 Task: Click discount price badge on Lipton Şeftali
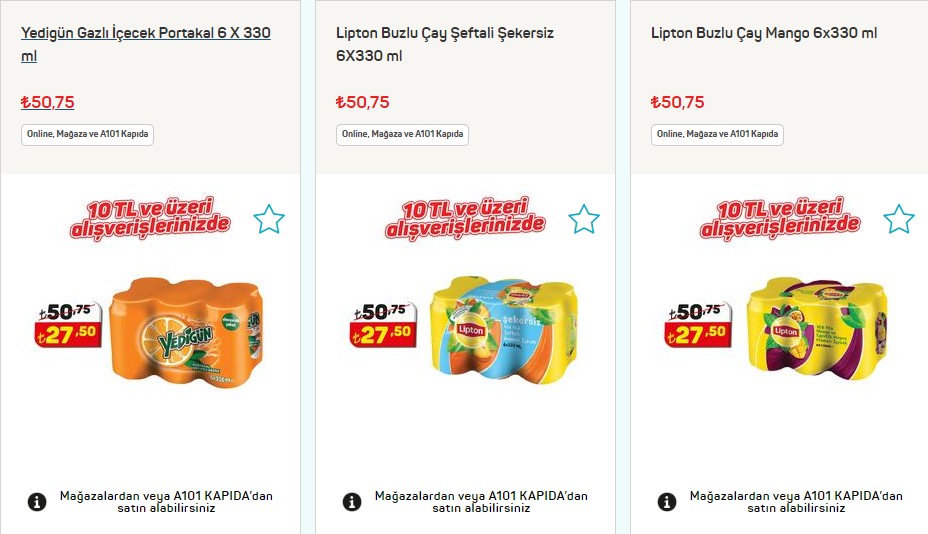point(382,324)
